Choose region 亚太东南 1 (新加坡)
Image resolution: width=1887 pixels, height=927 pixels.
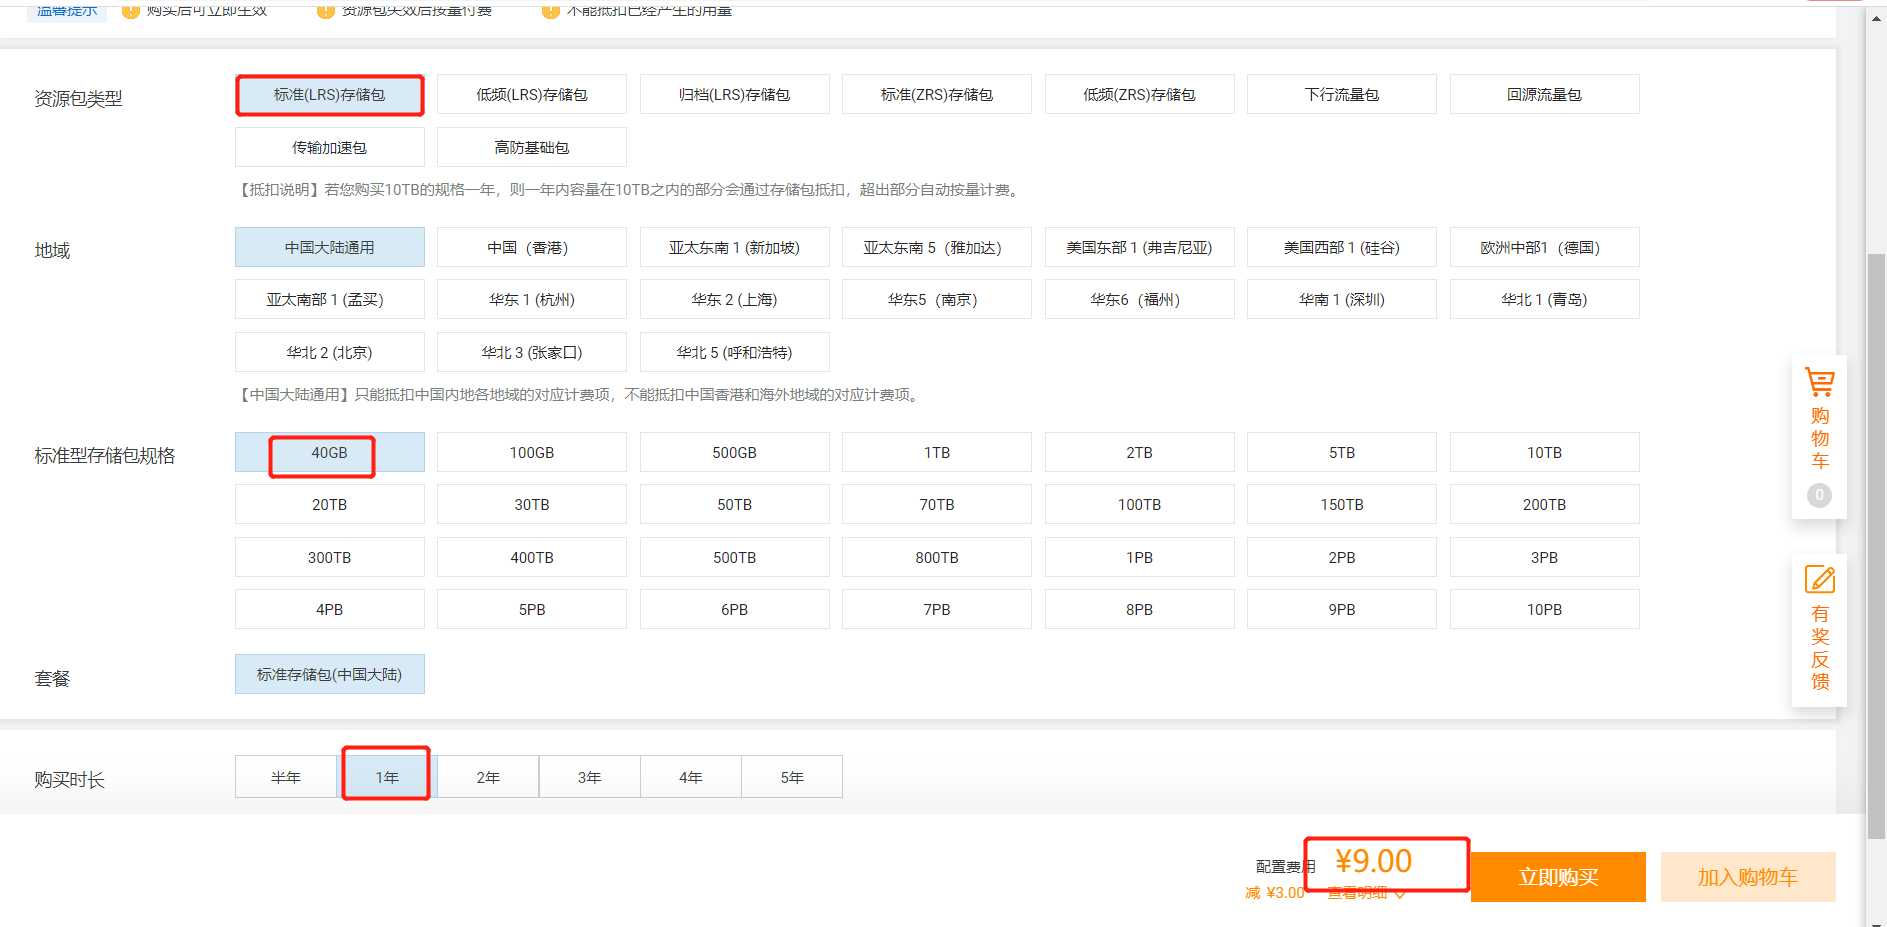click(735, 247)
